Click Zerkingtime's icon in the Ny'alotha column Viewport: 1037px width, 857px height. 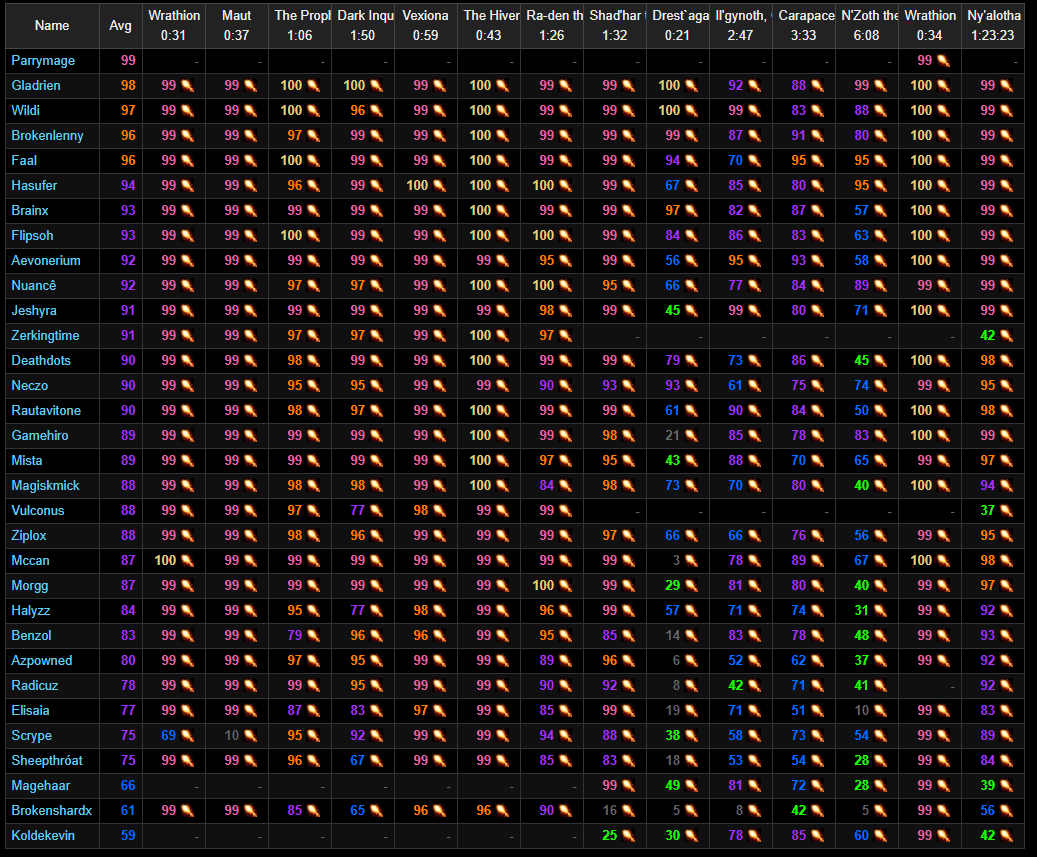(1007, 336)
